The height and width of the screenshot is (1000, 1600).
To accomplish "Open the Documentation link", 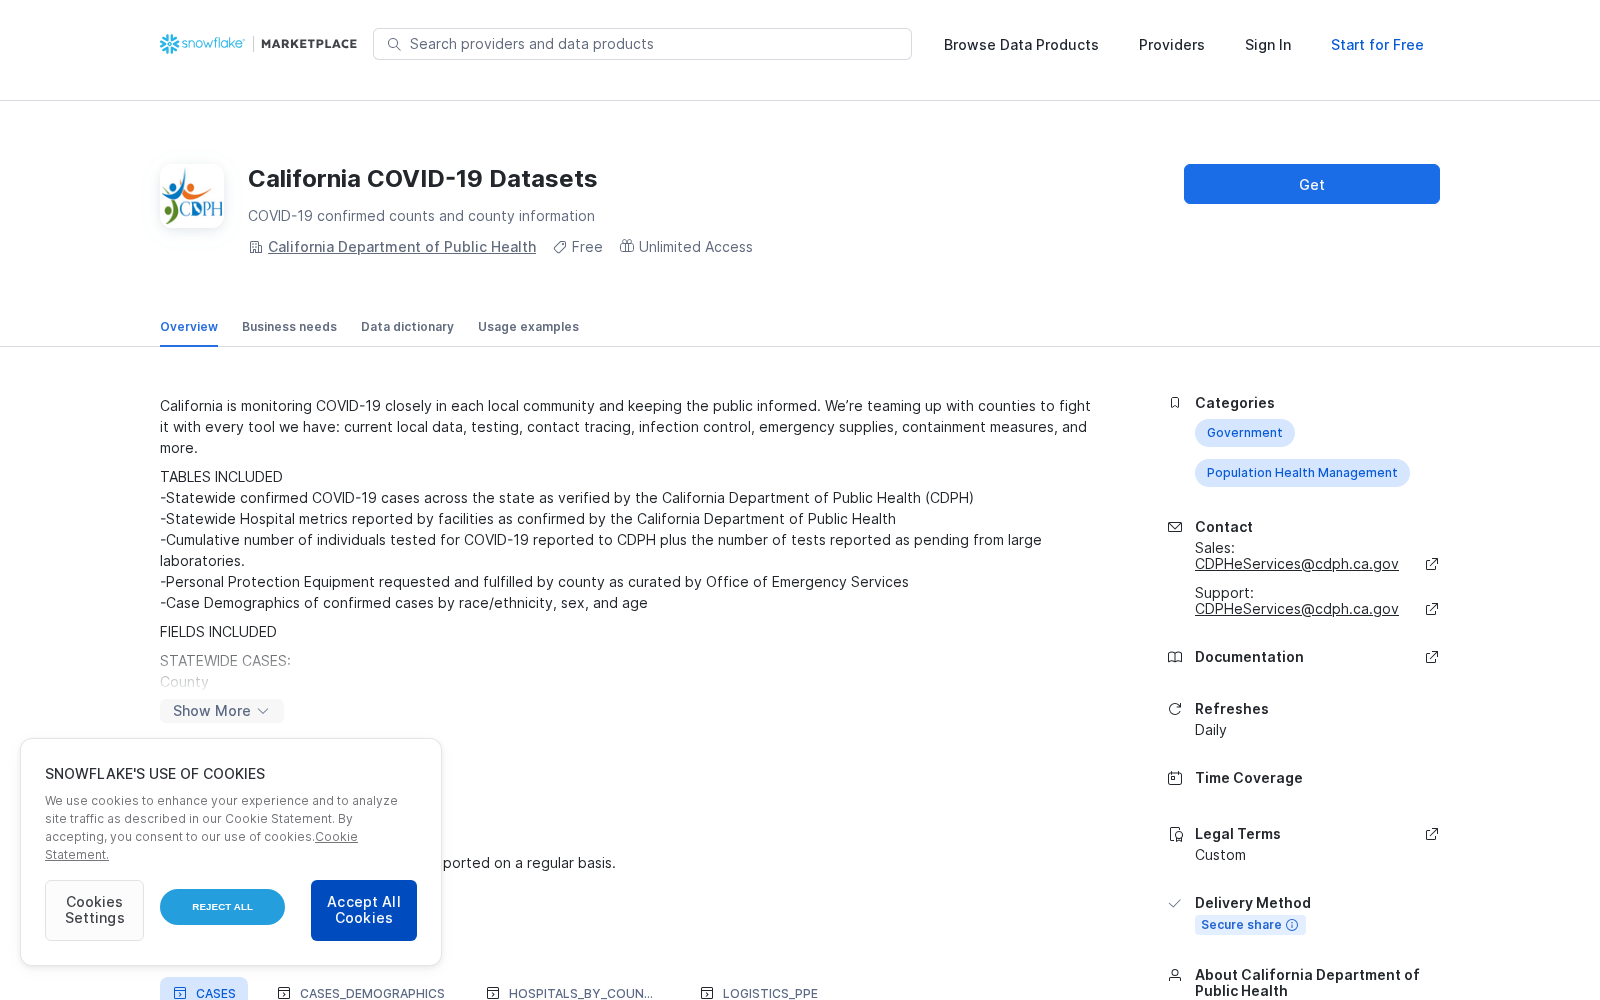I will [1249, 657].
